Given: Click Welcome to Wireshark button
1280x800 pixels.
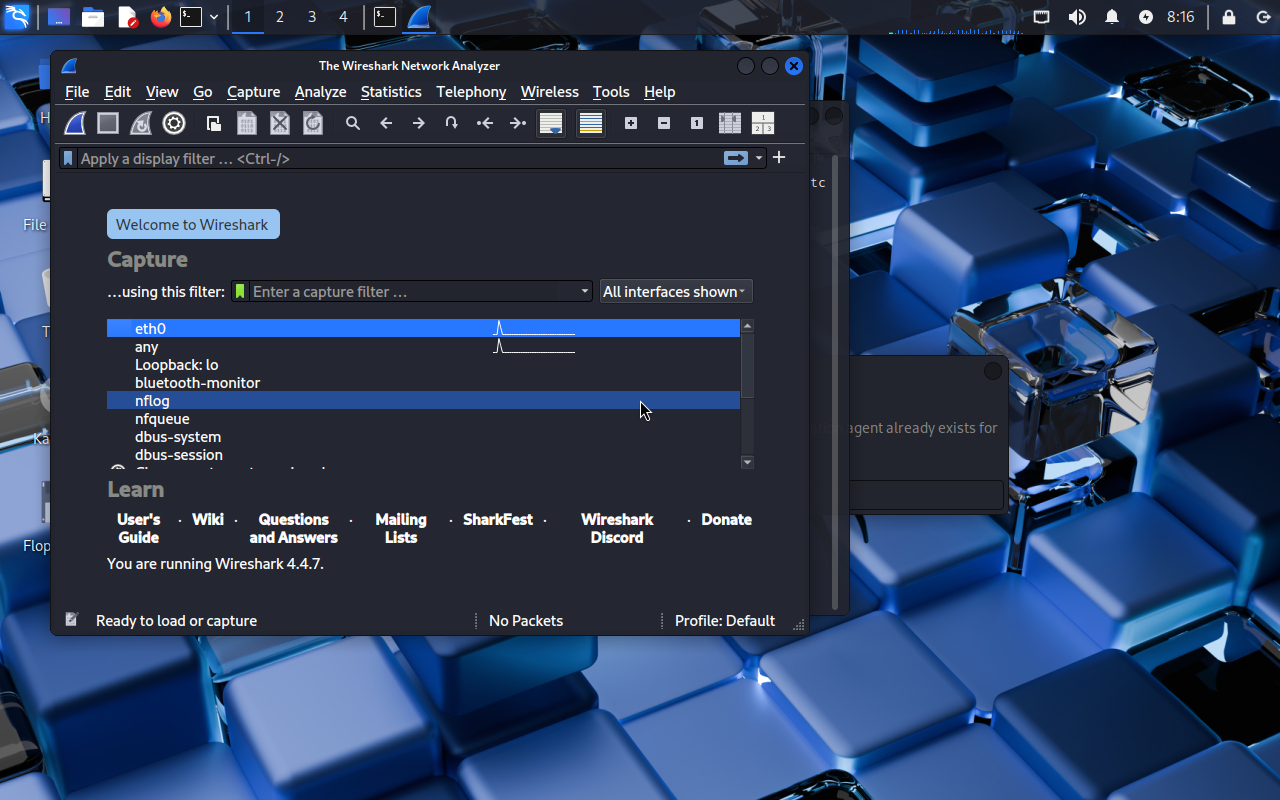Looking at the screenshot, I should pyautogui.click(x=193, y=224).
